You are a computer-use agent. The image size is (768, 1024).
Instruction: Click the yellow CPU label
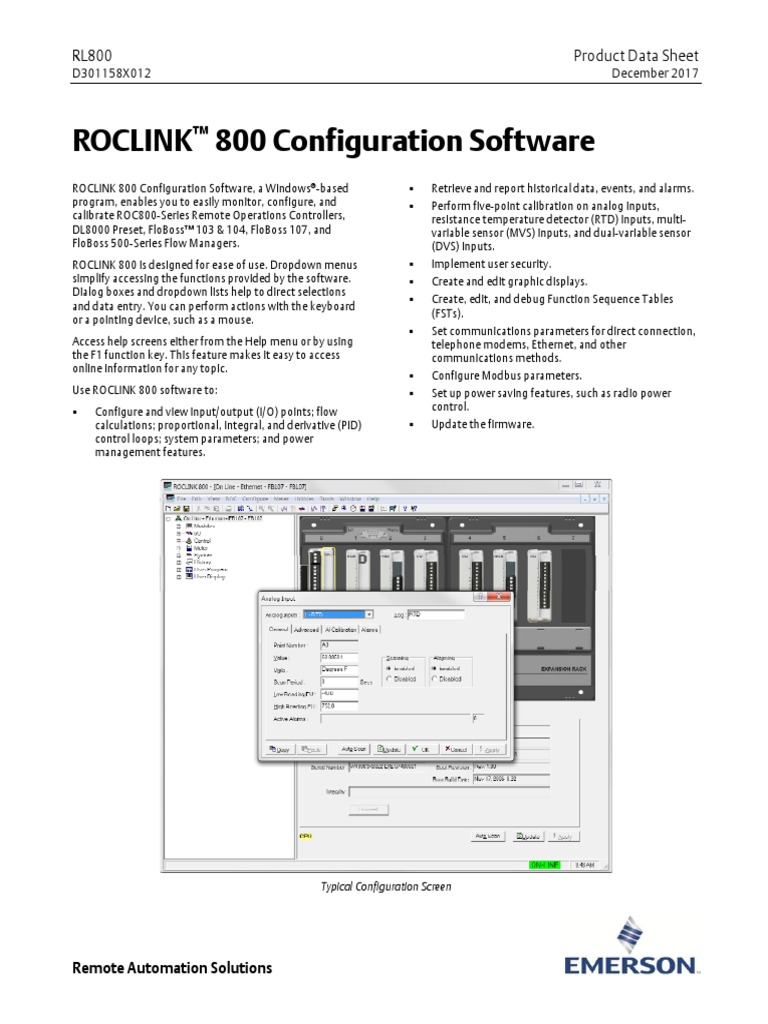click(x=305, y=836)
